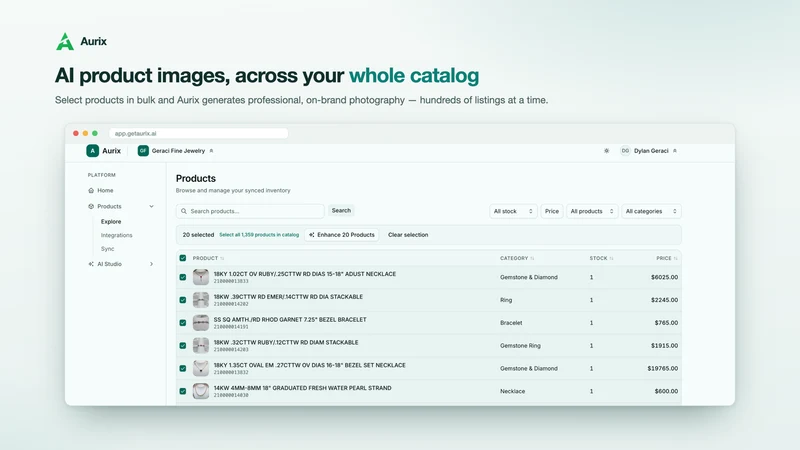The image size is (800, 450).
Task: Sort by the PRODUCT column arrows
Action: pyautogui.click(x=222, y=258)
